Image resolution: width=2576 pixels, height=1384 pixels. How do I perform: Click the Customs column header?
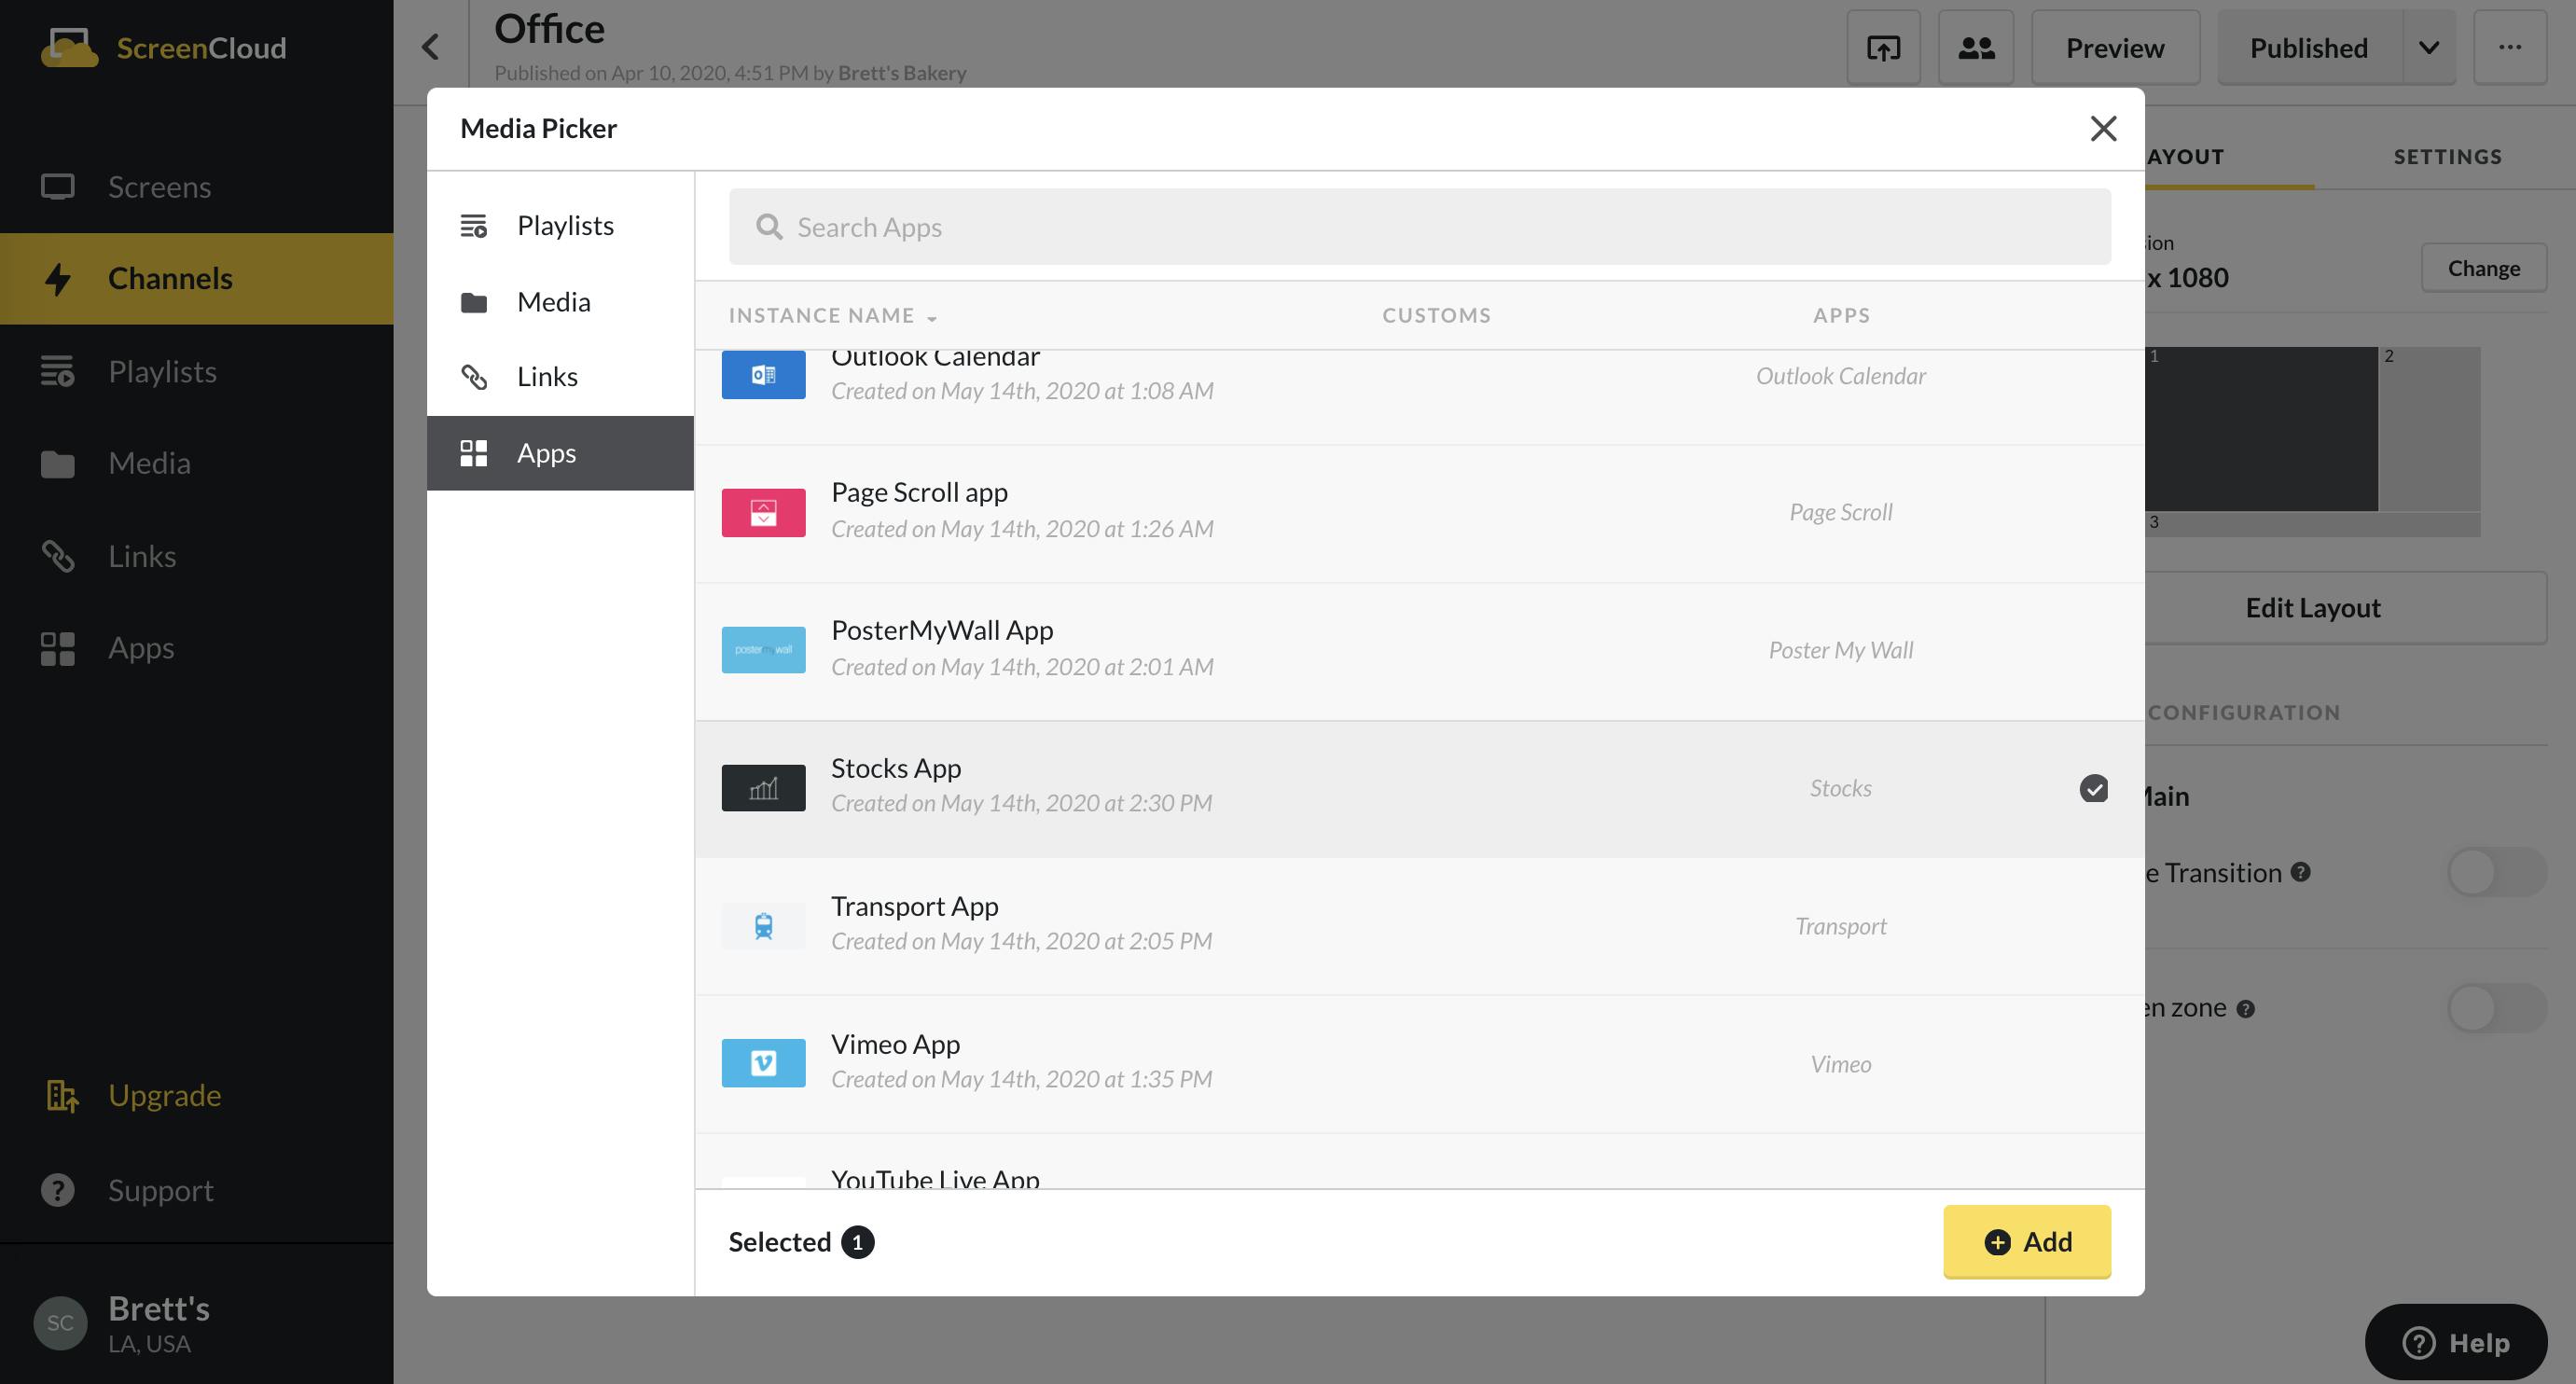1436,316
